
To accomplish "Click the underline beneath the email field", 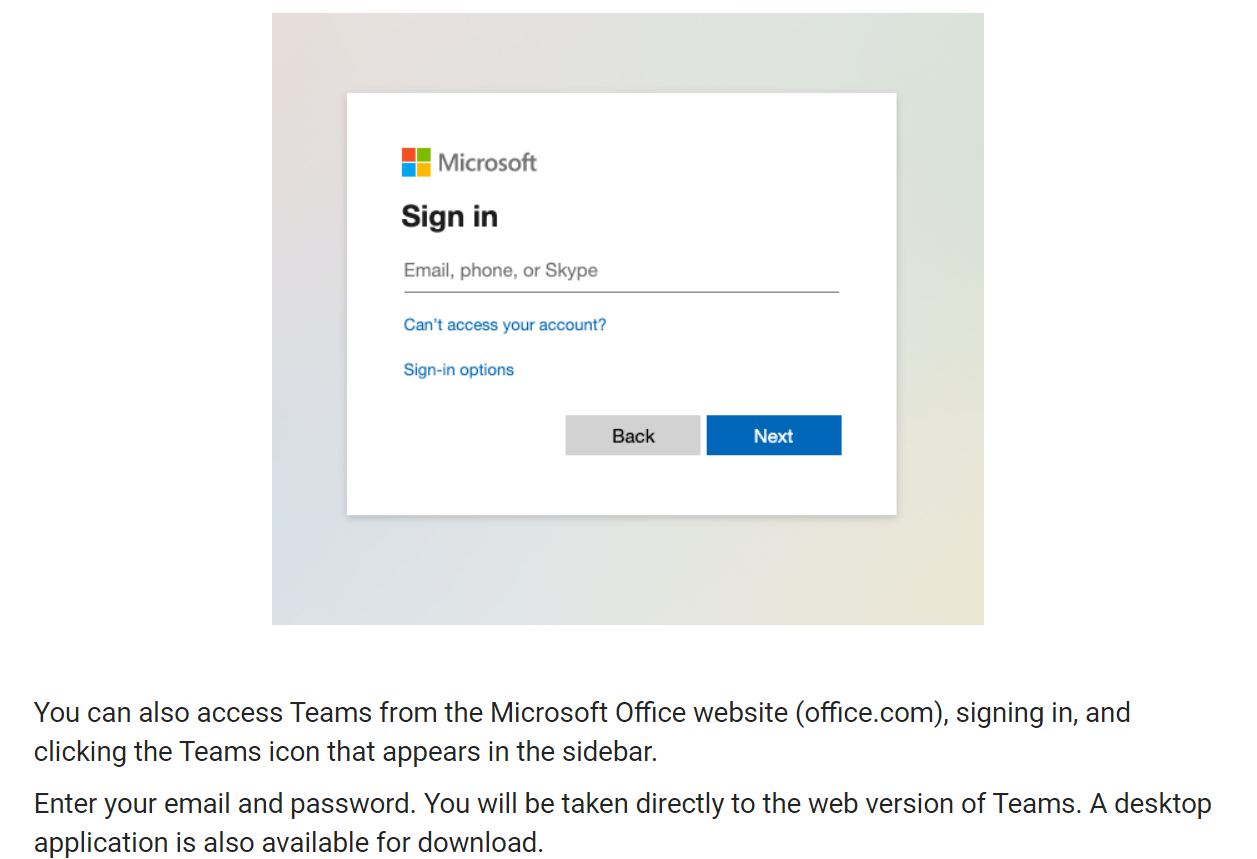I will coord(621,292).
